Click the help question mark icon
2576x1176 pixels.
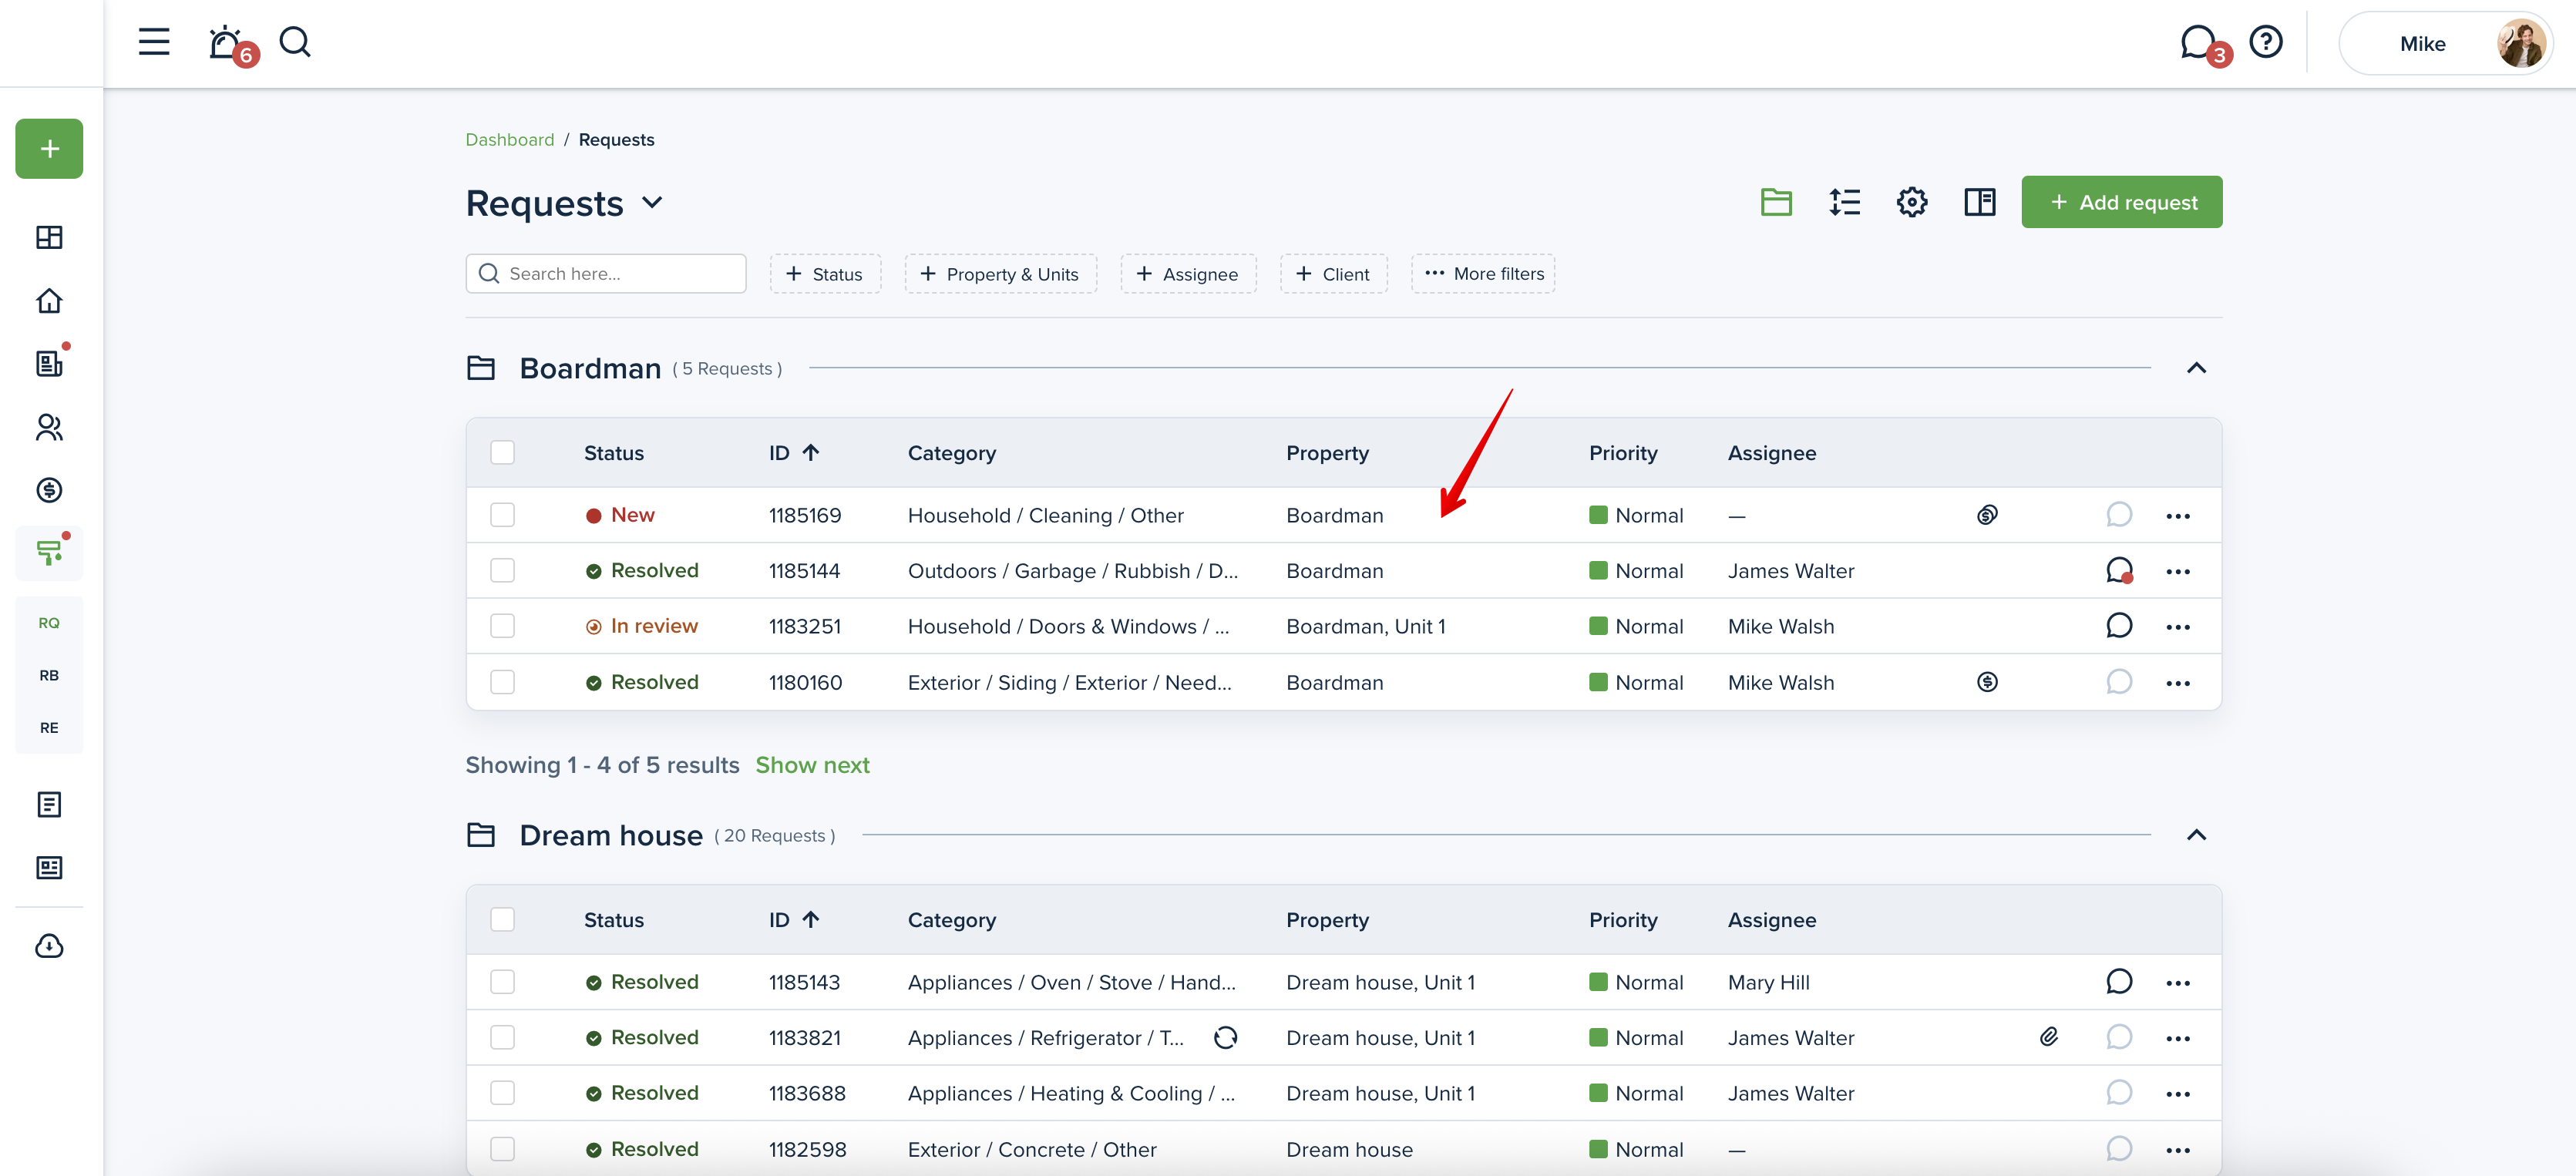(2265, 42)
